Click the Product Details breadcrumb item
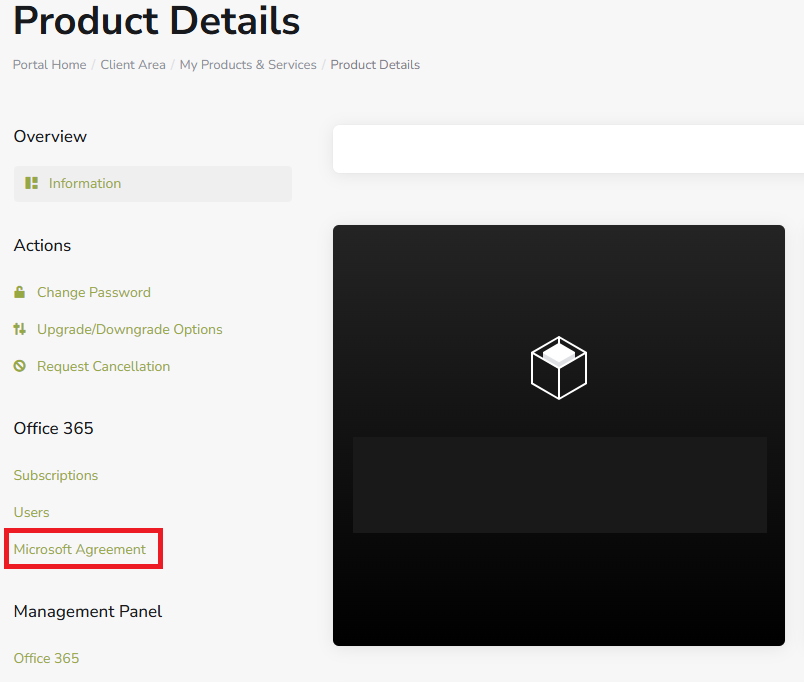804x682 pixels. (x=375, y=65)
